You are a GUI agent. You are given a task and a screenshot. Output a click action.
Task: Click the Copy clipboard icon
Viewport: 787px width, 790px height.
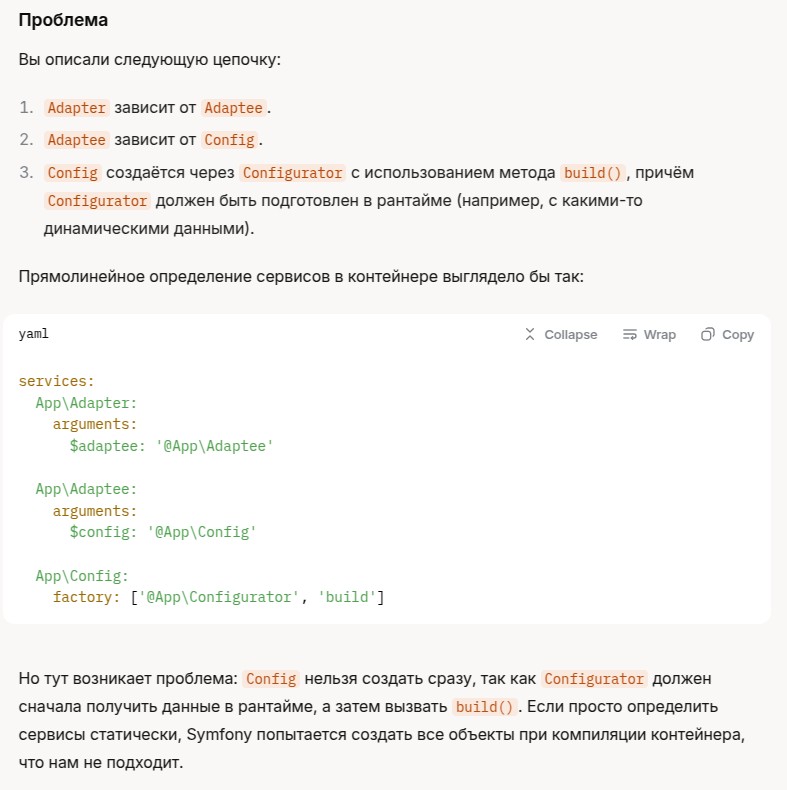(x=708, y=335)
